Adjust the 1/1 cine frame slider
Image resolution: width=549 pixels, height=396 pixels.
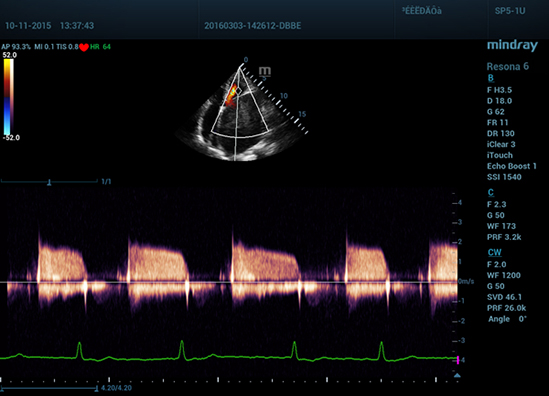tap(49, 182)
